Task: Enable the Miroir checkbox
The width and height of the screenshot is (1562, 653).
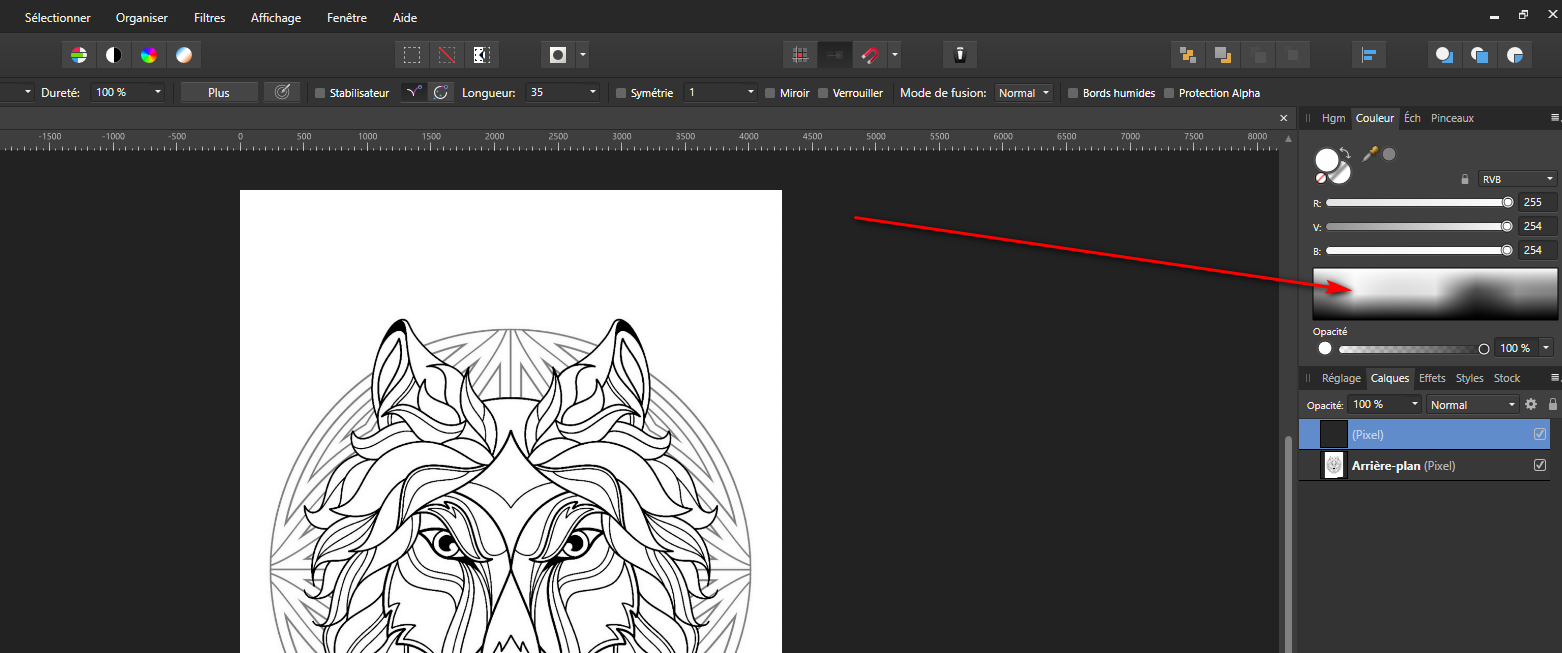Action: pos(770,93)
